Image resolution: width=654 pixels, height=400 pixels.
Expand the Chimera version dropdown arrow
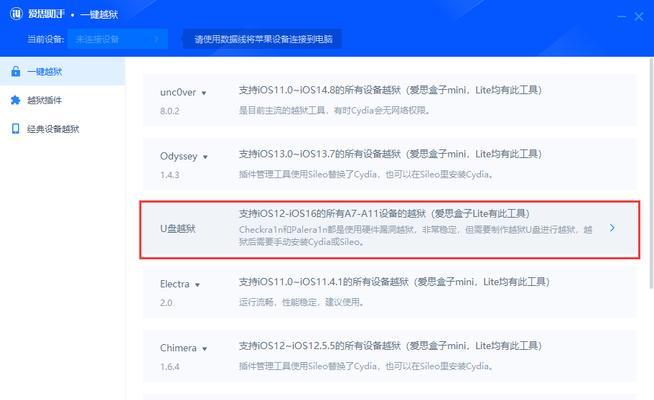[x=205, y=349]
